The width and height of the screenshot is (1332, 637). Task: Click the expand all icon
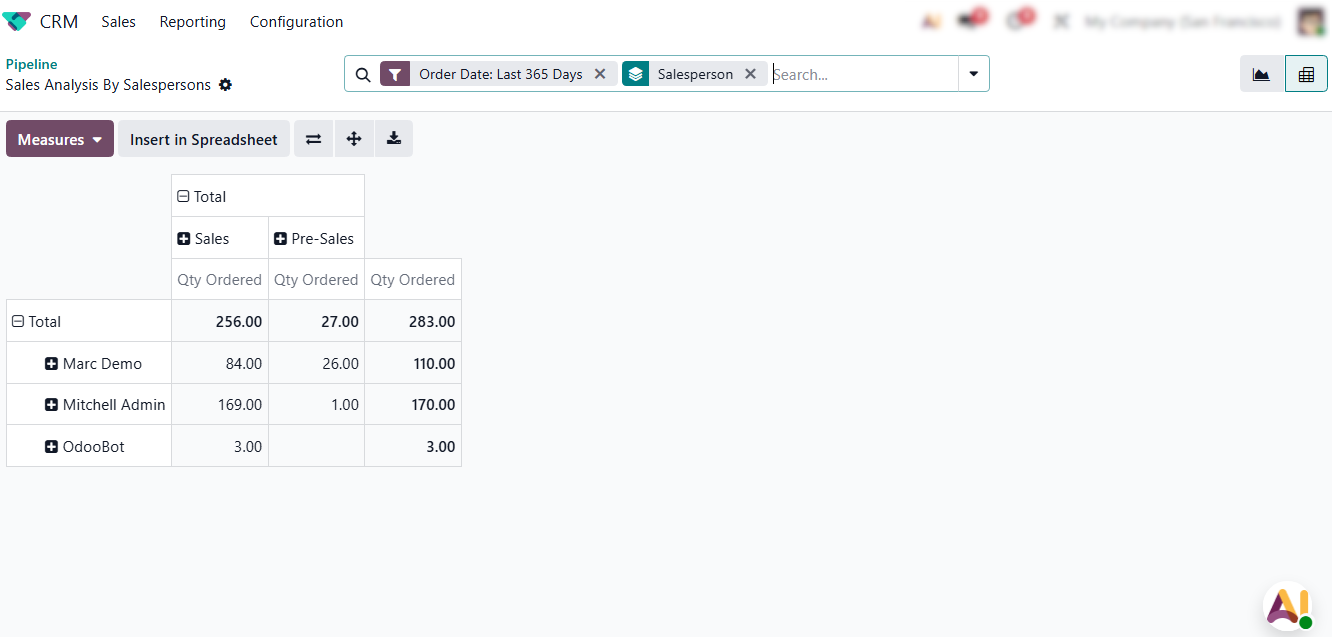[354, 139]
